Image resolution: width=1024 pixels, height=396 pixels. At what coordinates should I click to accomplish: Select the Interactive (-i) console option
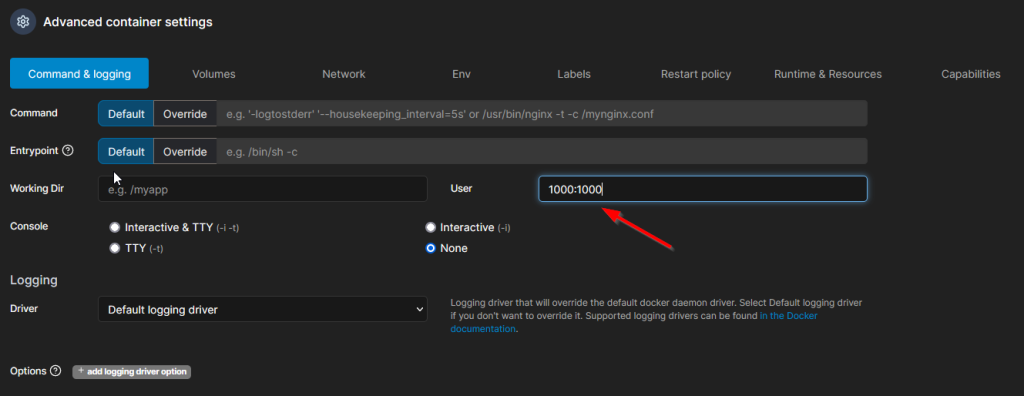[430, 227]
